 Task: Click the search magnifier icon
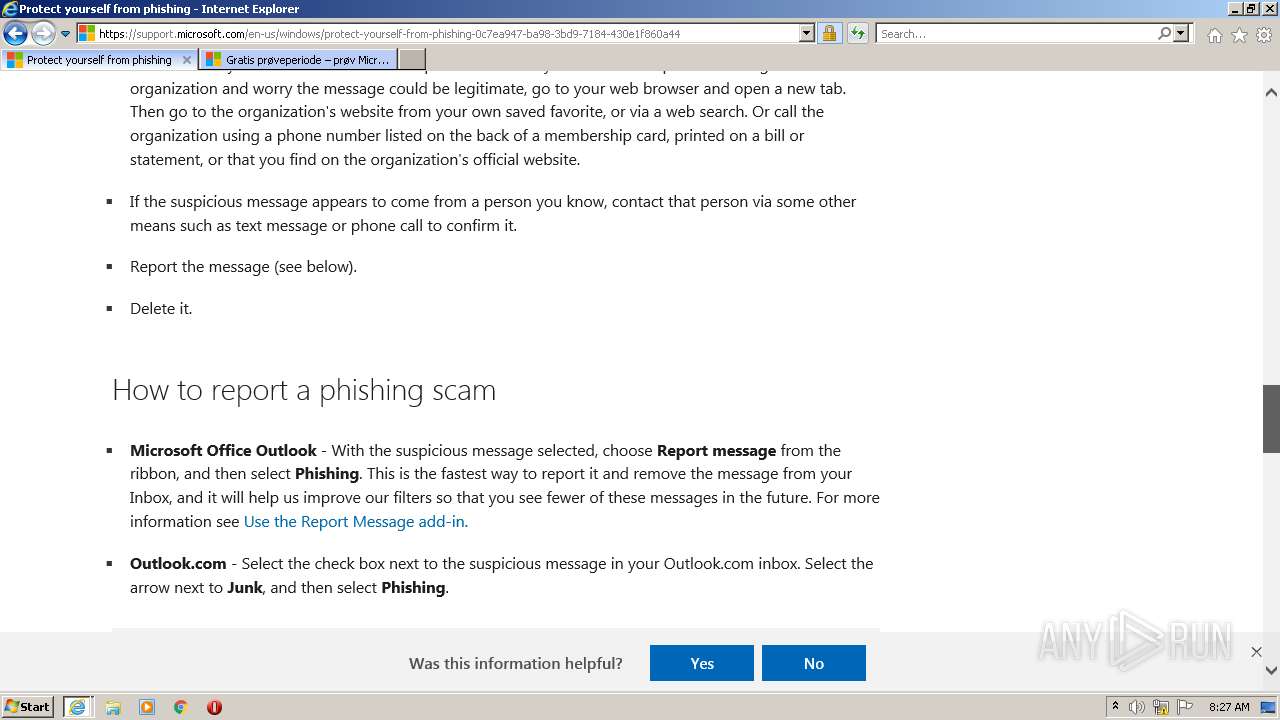(x=1164, y=33)
